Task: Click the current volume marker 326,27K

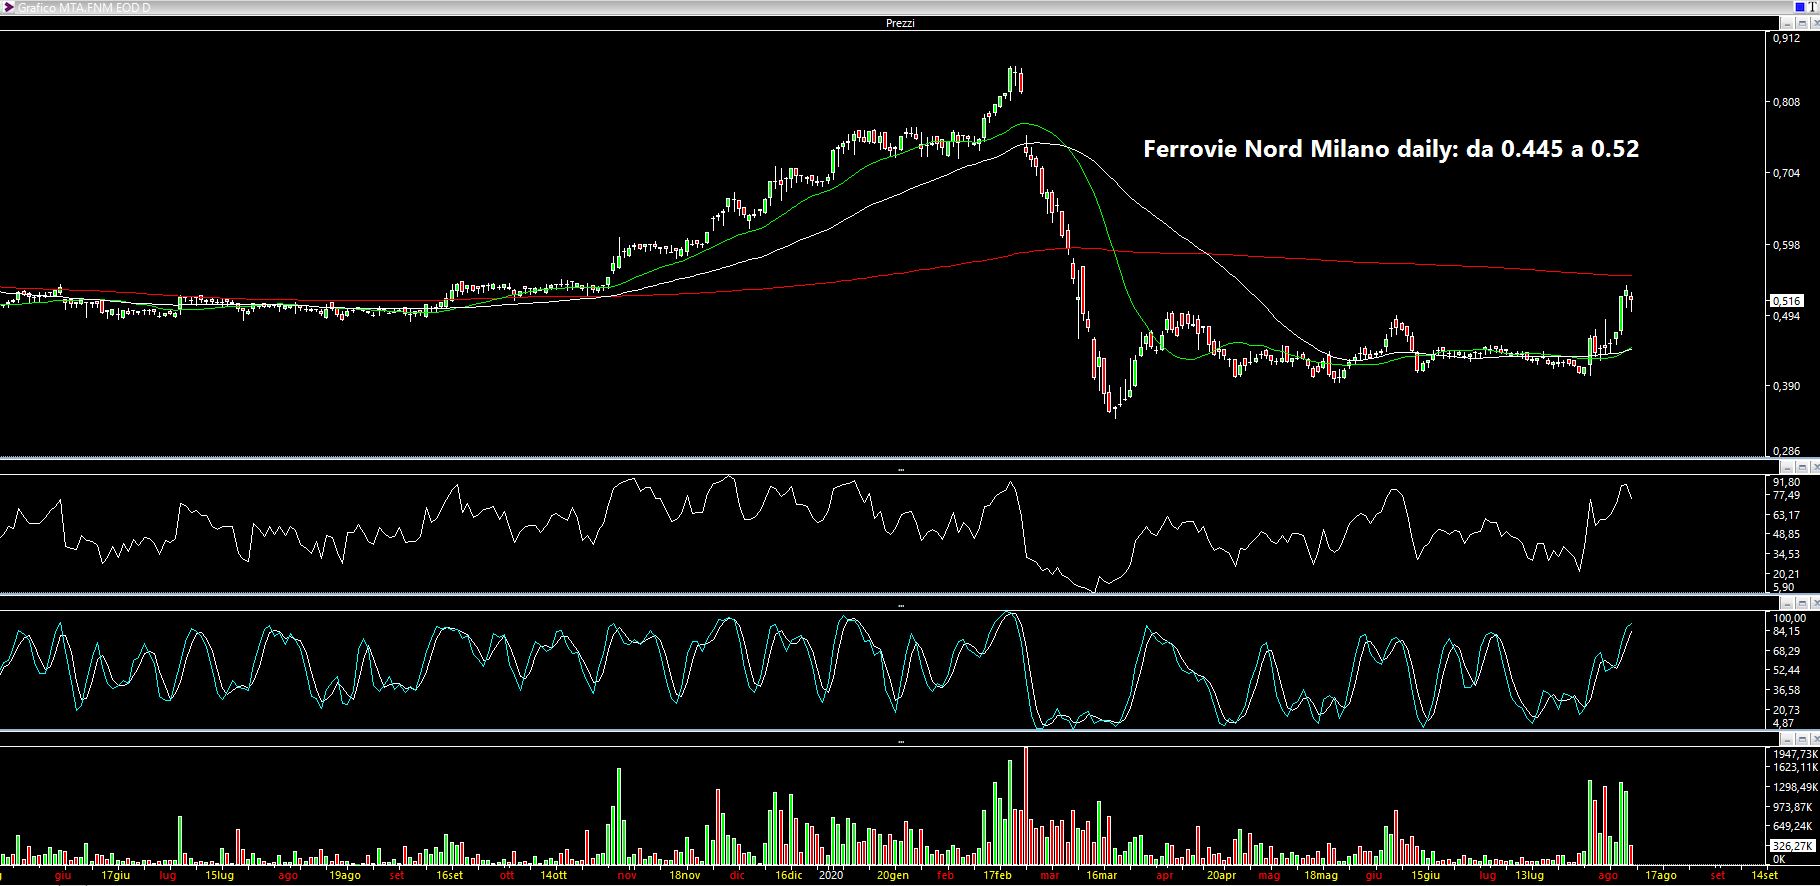Action: click(x=1792, y=846)
